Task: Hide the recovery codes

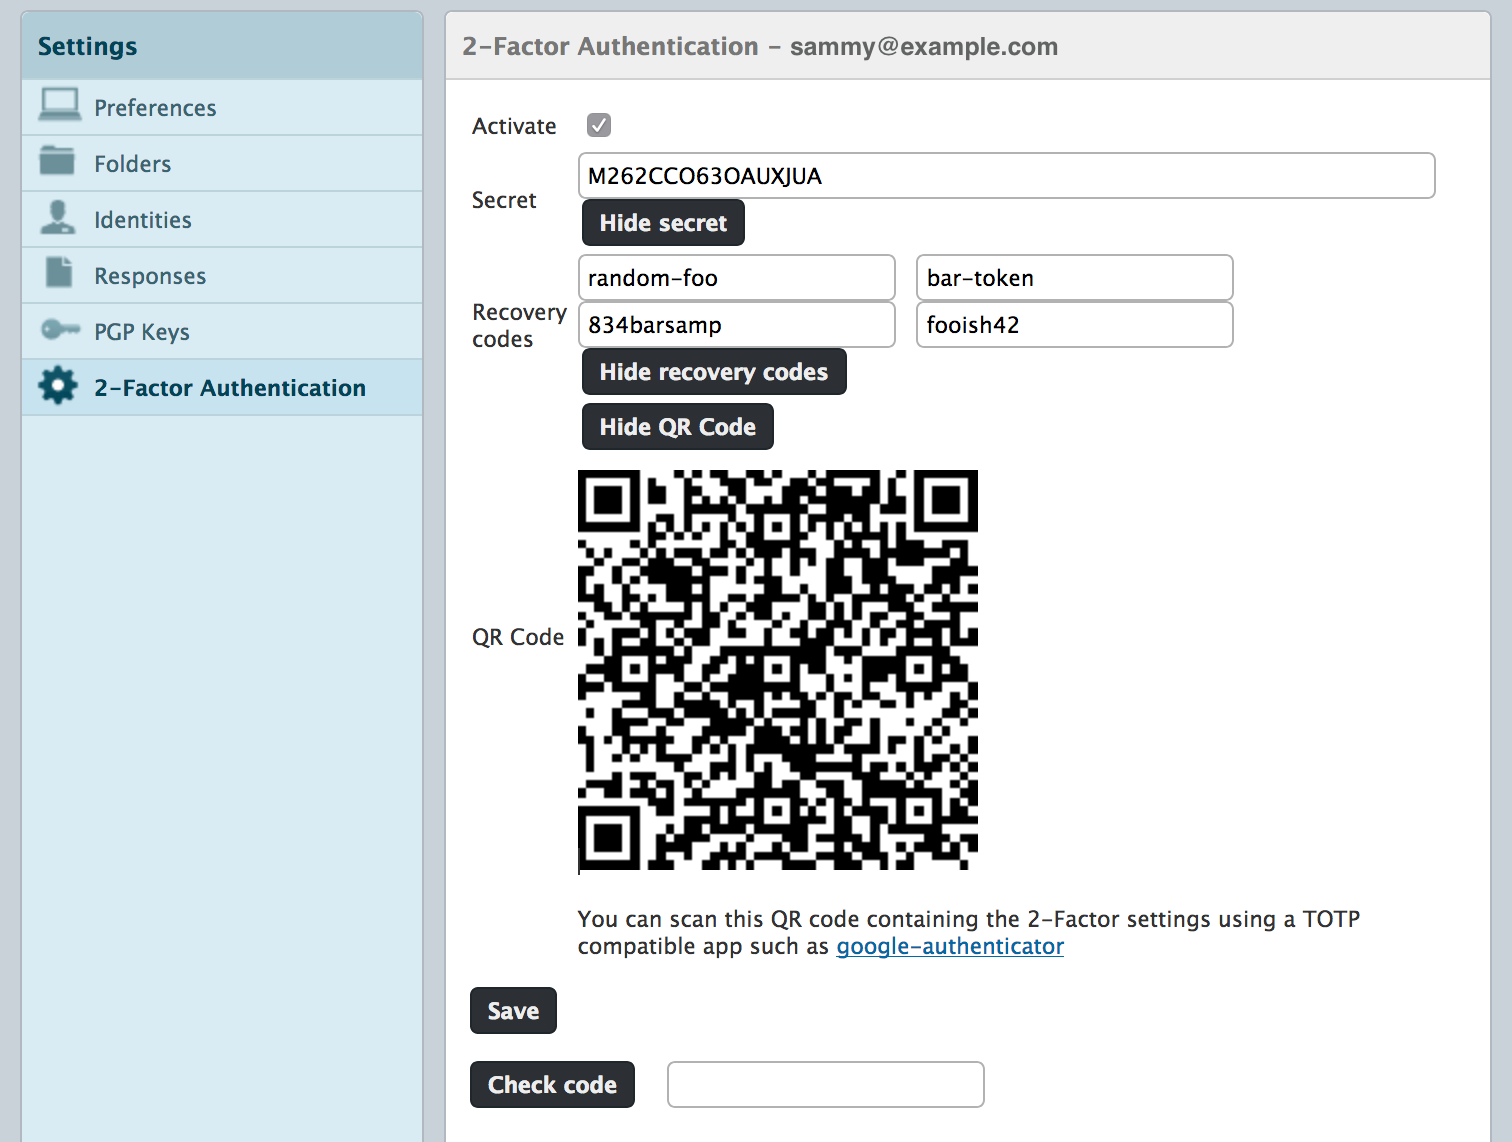Action: click(714, 371)
